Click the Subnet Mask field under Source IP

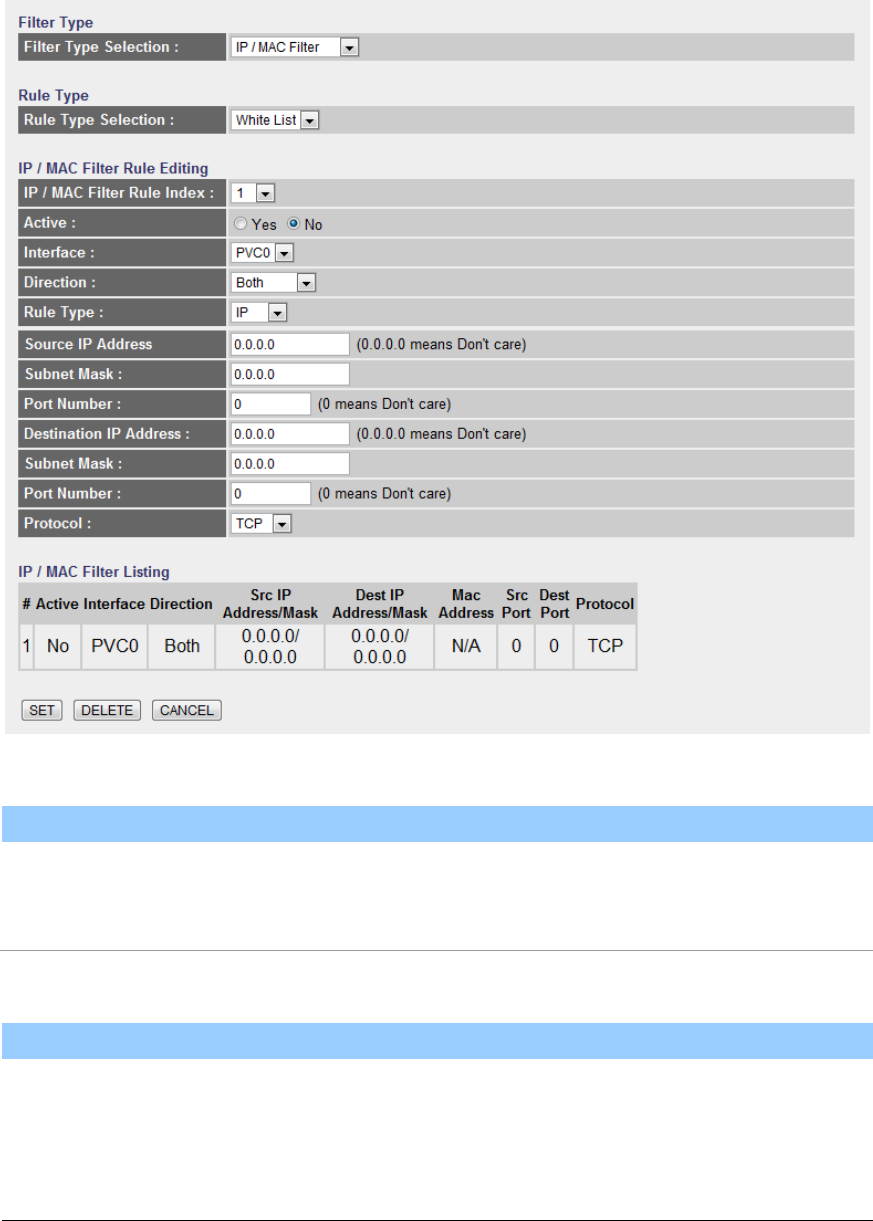290,374
